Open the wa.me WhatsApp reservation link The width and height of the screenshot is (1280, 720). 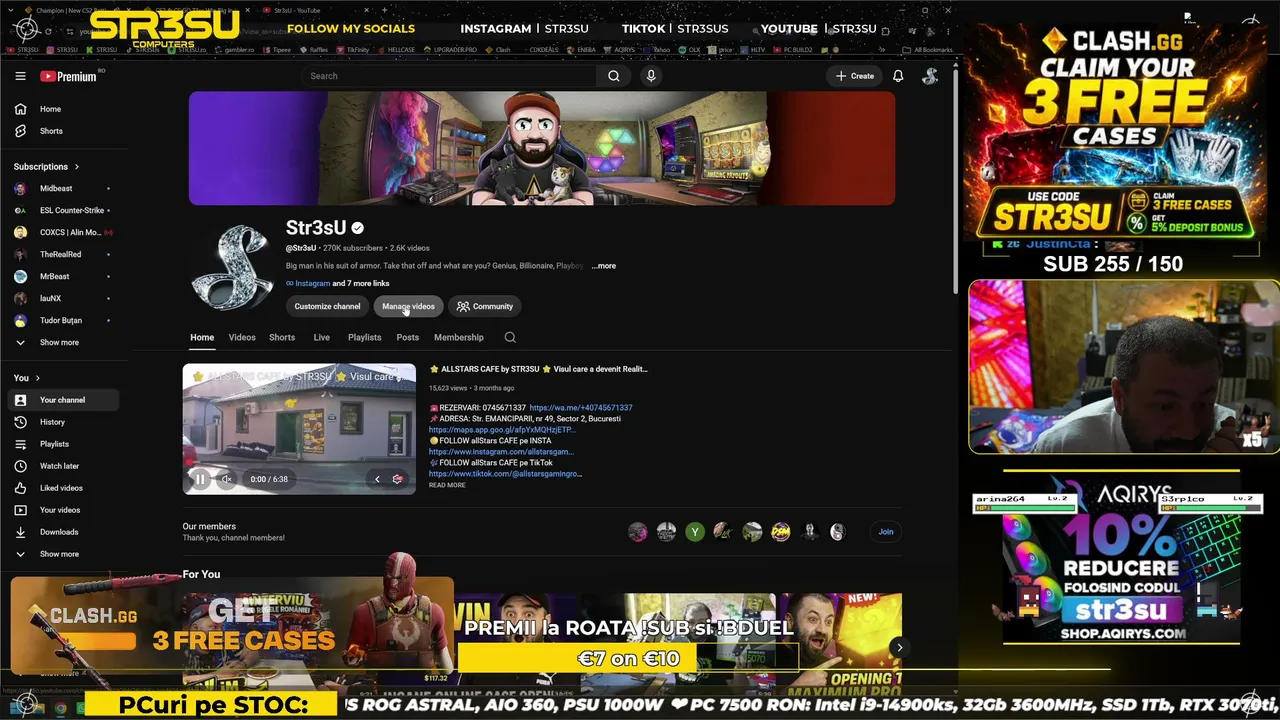point(581,408)
